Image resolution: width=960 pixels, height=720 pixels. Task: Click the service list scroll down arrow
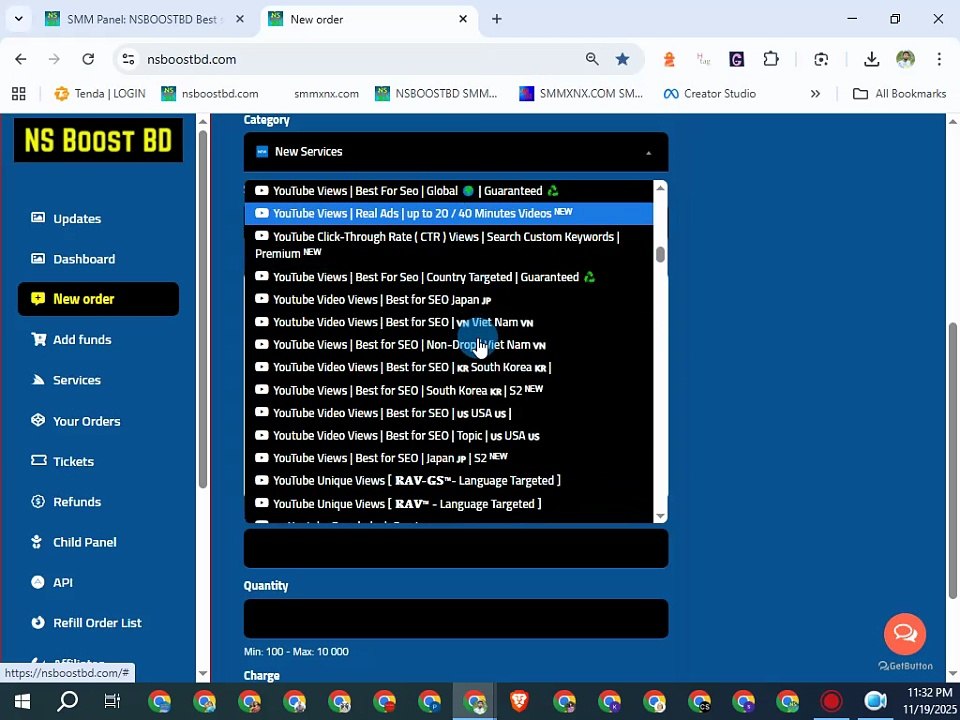click(x=660, y=516)
